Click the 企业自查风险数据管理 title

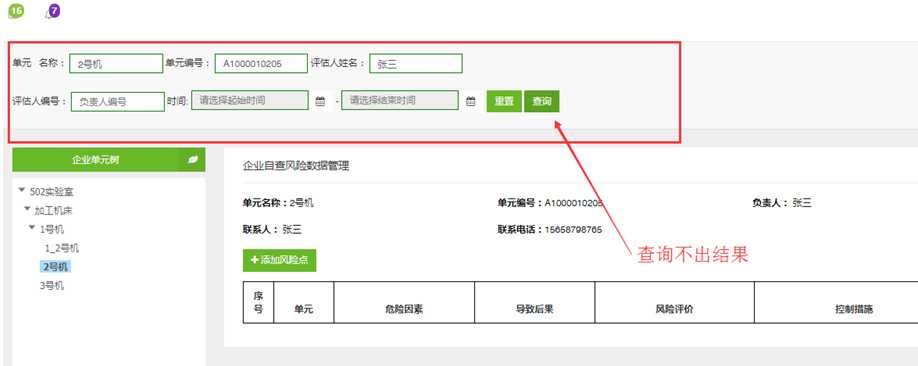[296, 166]
